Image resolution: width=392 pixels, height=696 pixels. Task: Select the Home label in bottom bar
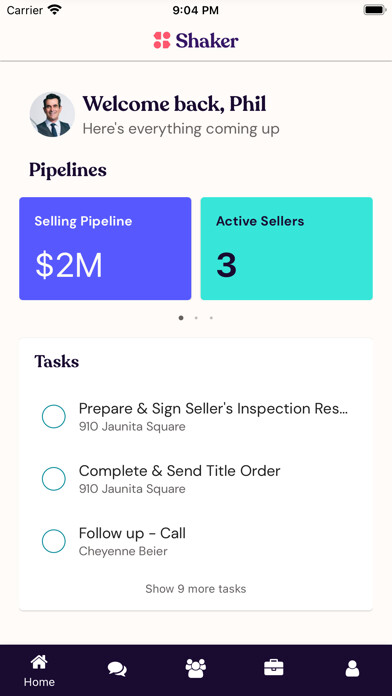tap(39, 682)
